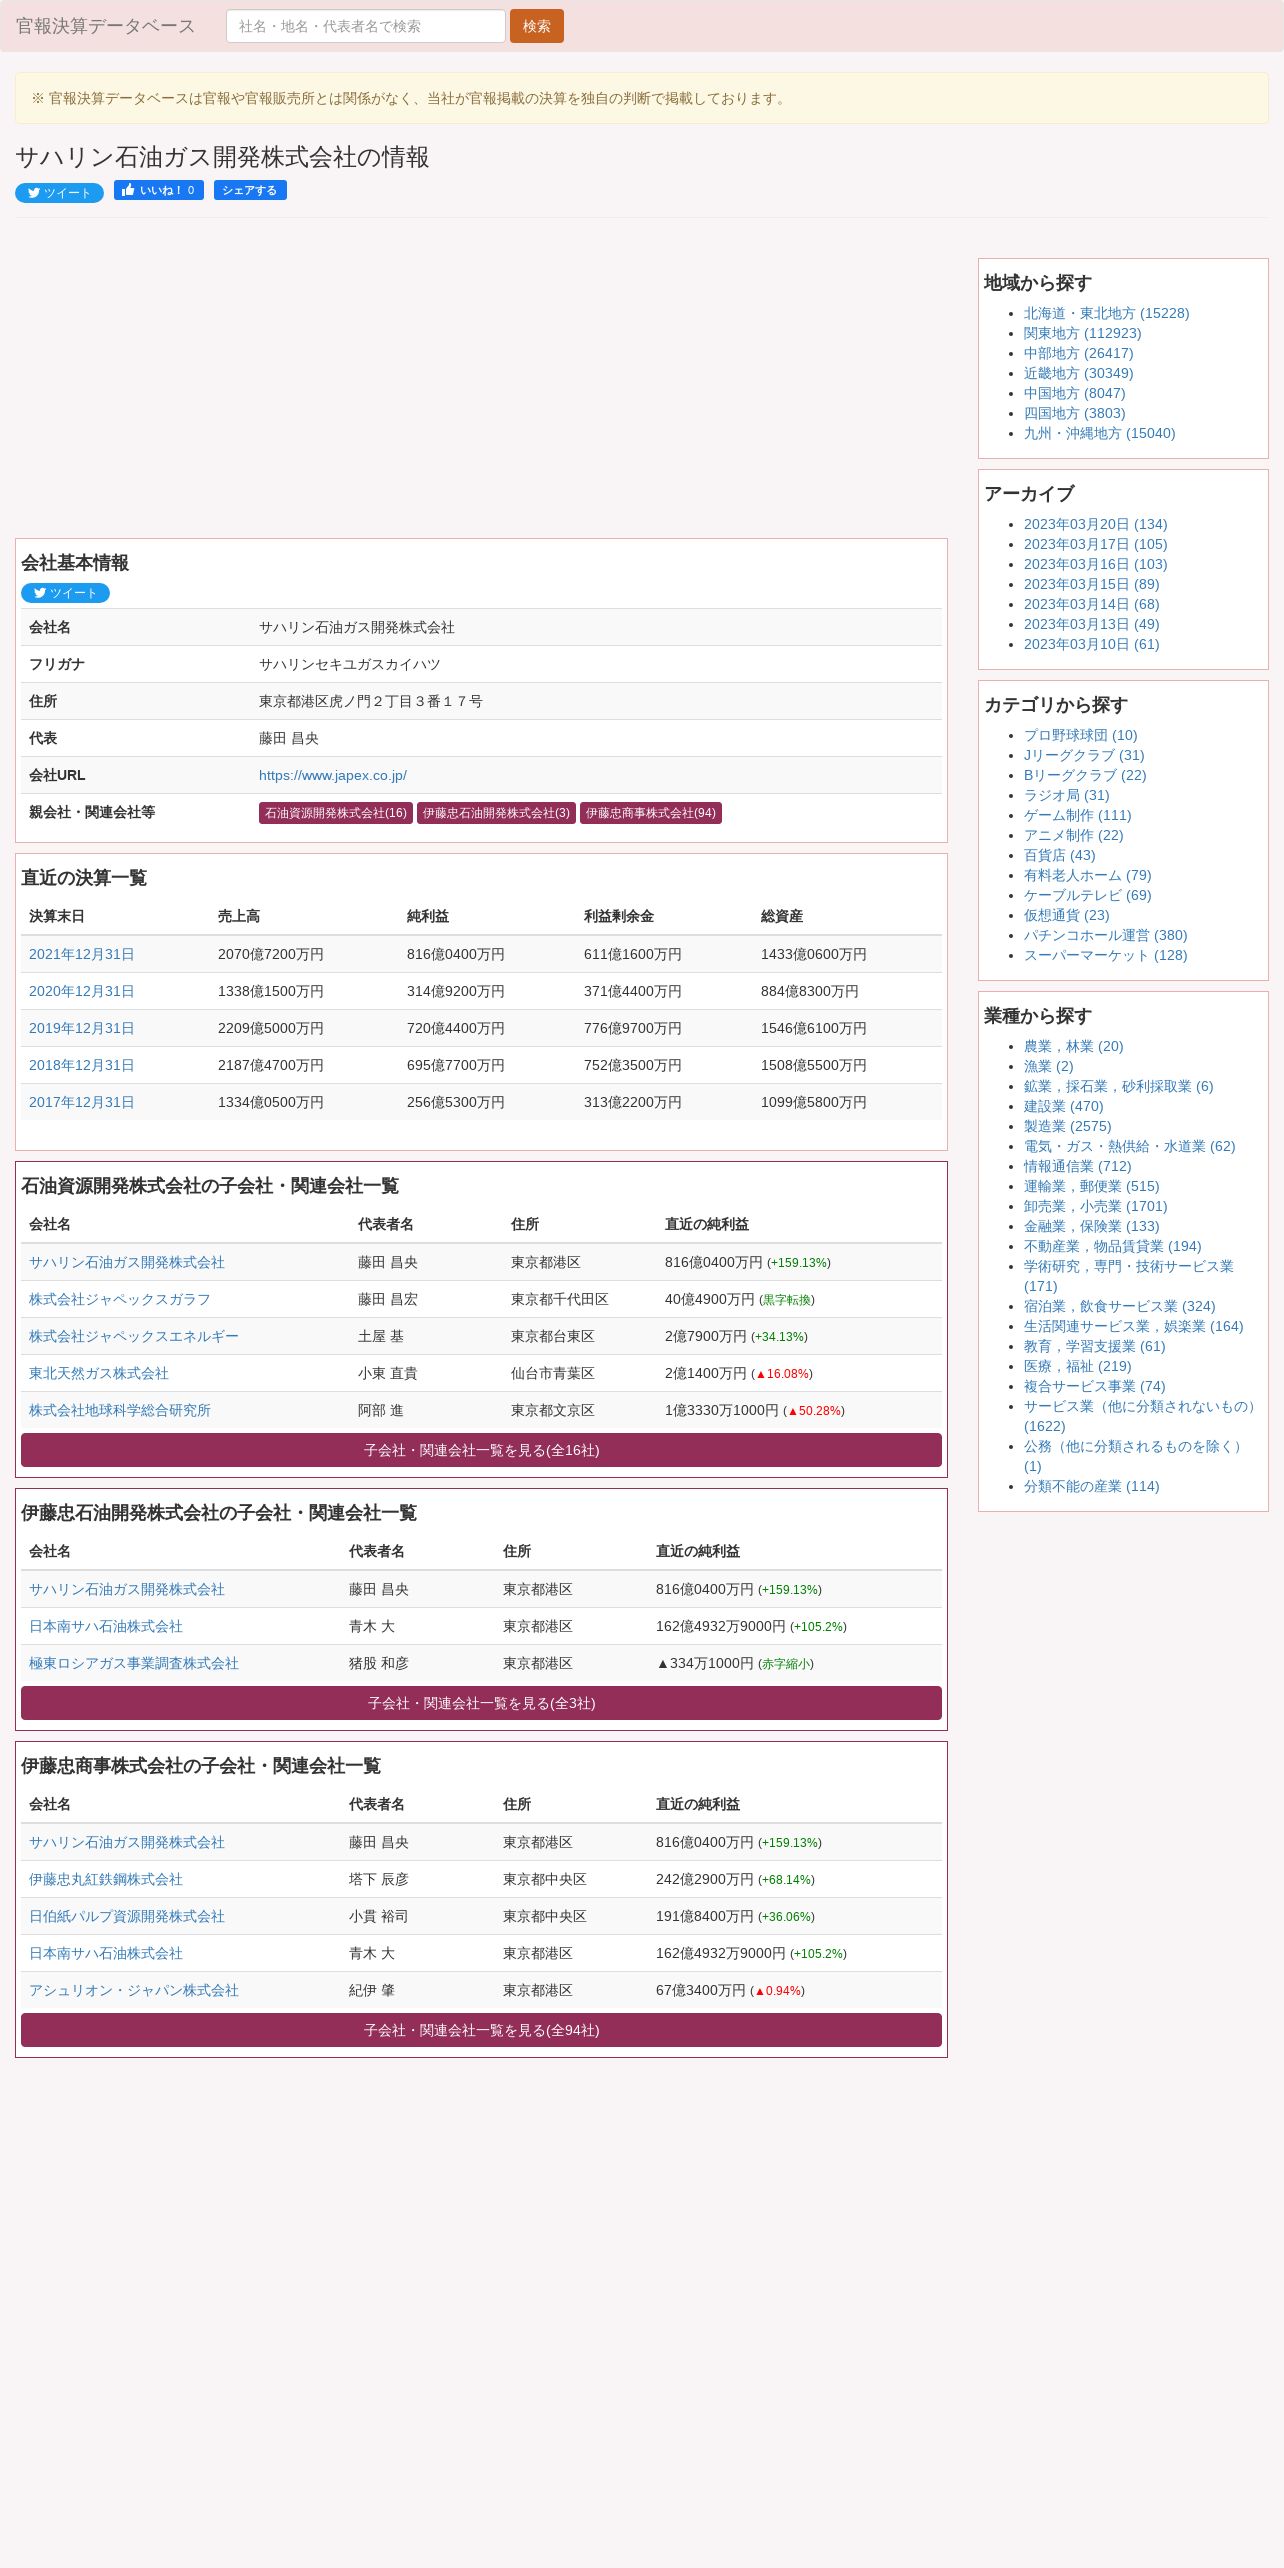
Task: Open 2019年12月31日 settlement record
Action: (x=82, y=1028)
